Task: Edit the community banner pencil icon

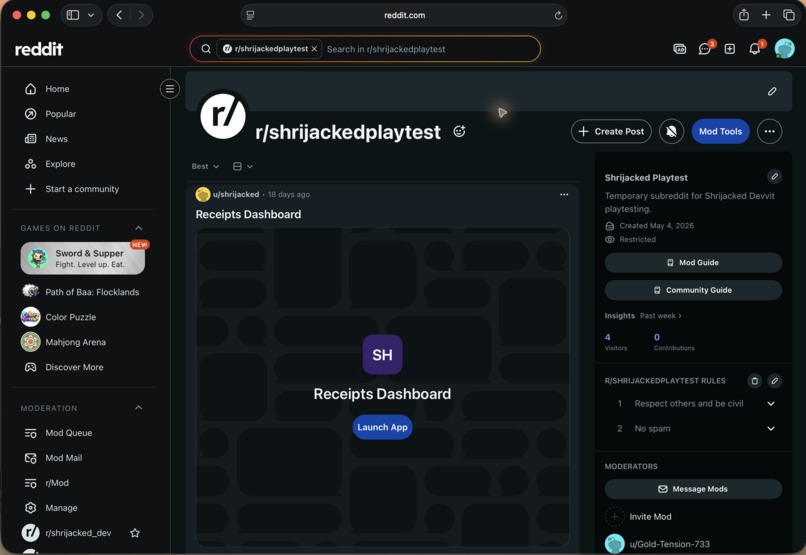Action: [772, 91]
